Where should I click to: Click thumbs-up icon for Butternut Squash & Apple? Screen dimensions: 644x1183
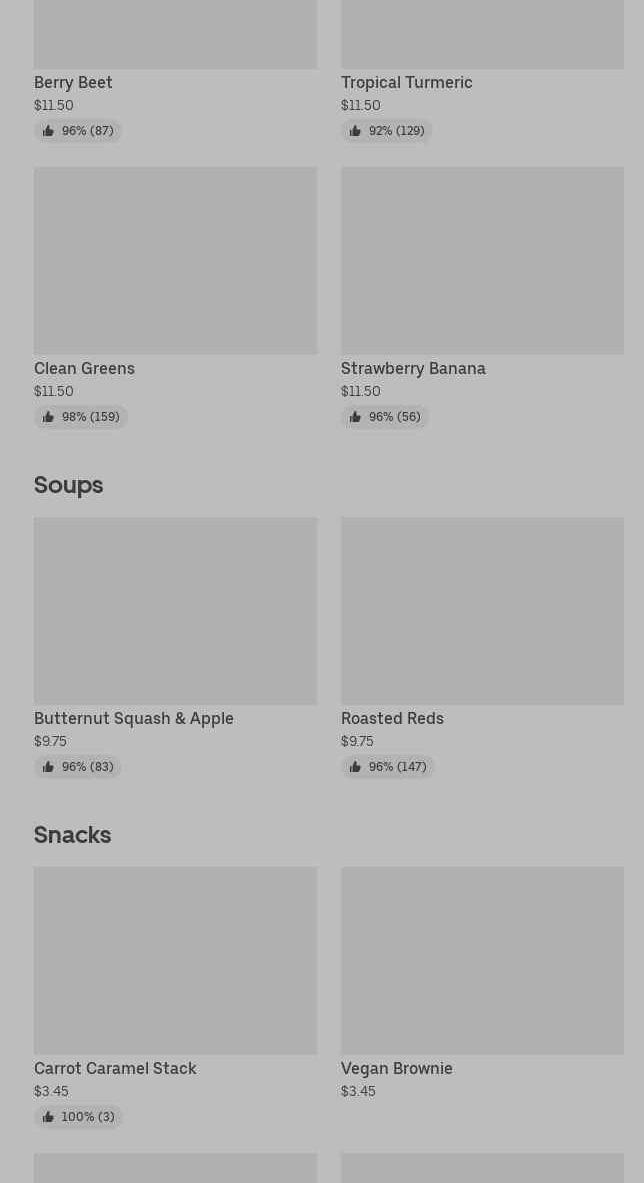click(48, 767)
